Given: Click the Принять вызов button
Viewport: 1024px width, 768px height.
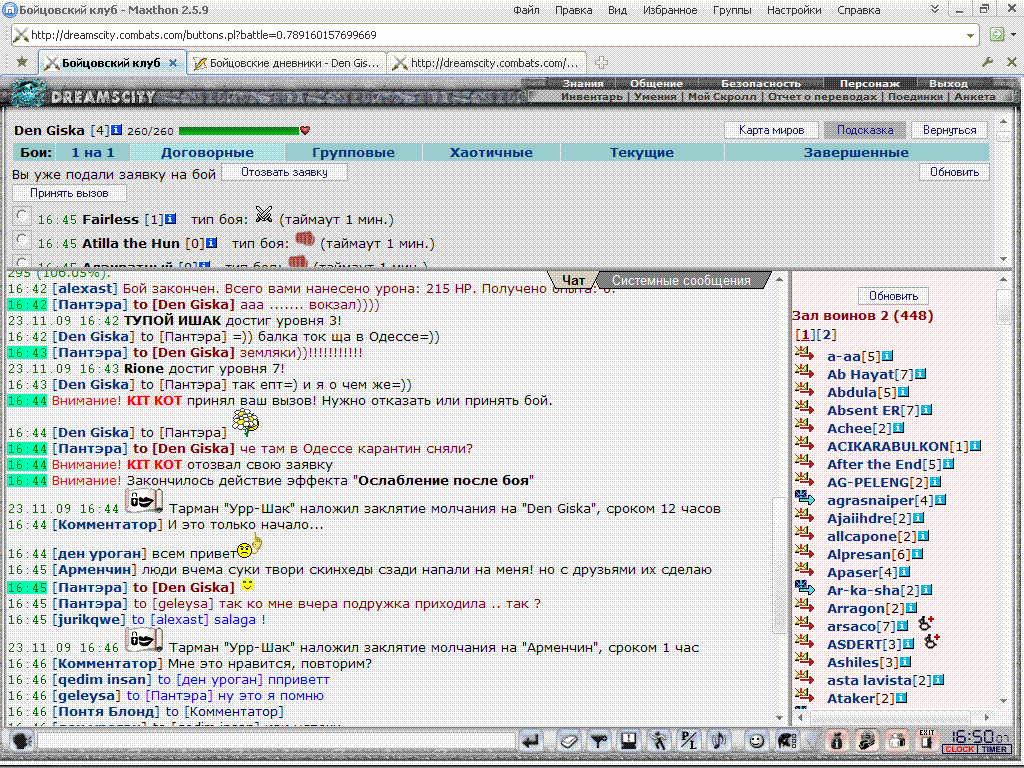Looking at the screenshot, I should (x=69, y=193).
